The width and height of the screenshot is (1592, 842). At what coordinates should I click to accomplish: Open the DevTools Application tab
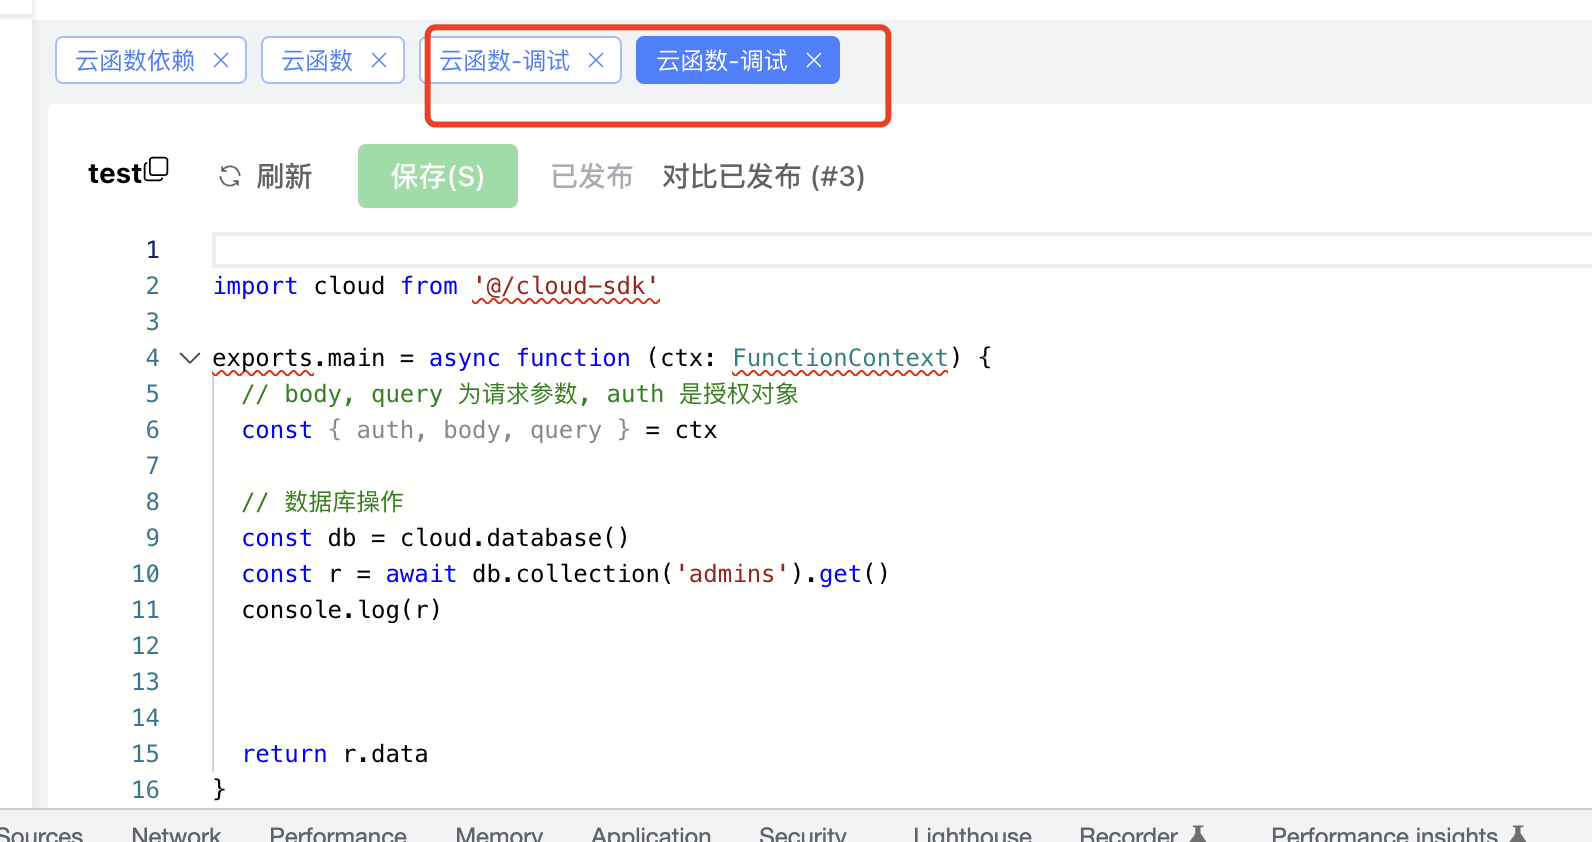pyautogui.click(x=651, y=833)
